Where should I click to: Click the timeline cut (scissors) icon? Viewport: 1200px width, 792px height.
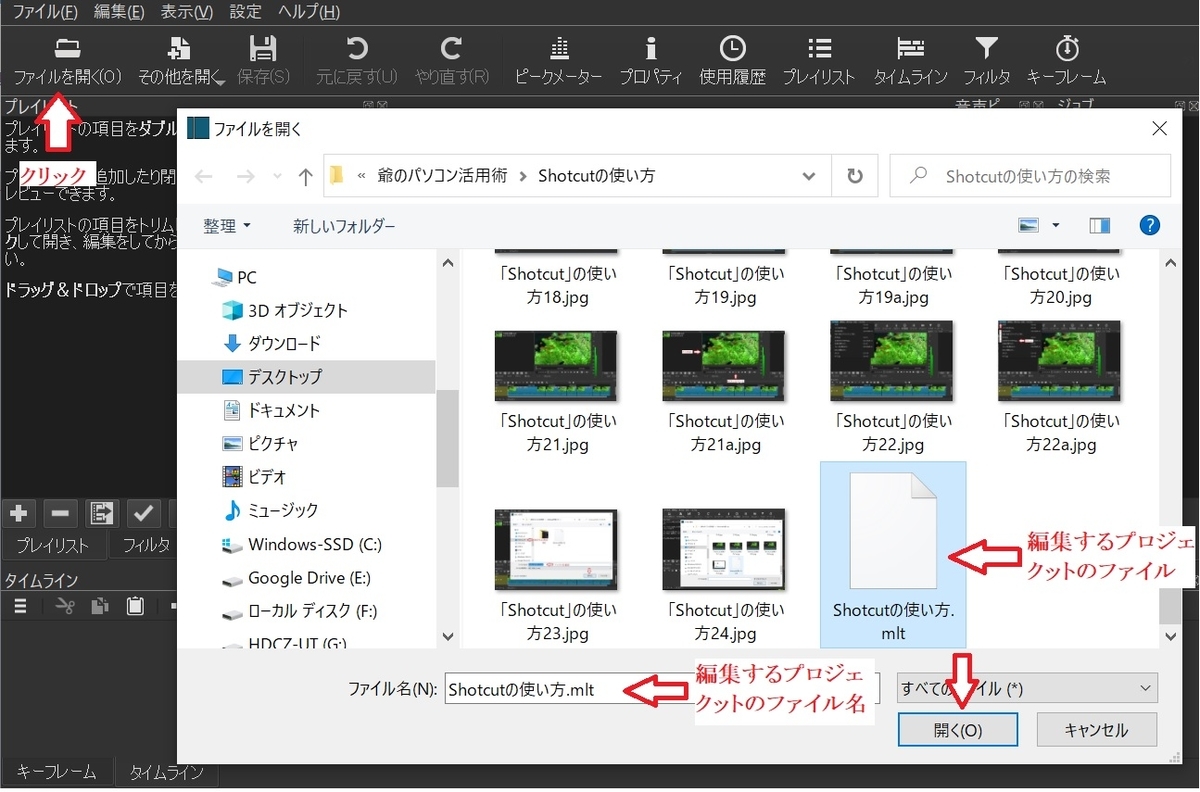[x=65, y=606]
